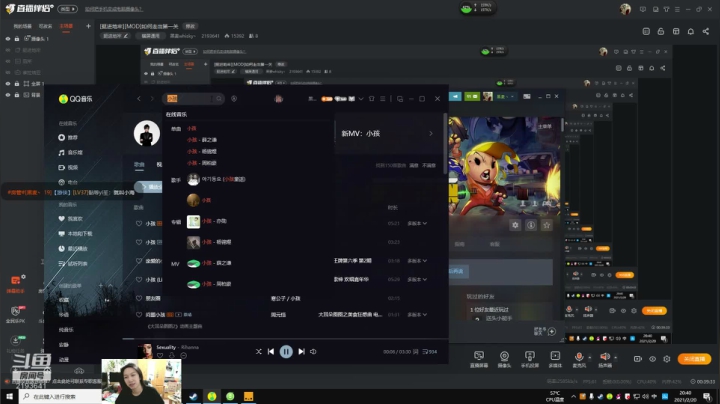Image resolution: width=720 pixels, height=404 pixels.
Task: Go forward in QQ音乐 navigation
Action: (x=152, y=99)
